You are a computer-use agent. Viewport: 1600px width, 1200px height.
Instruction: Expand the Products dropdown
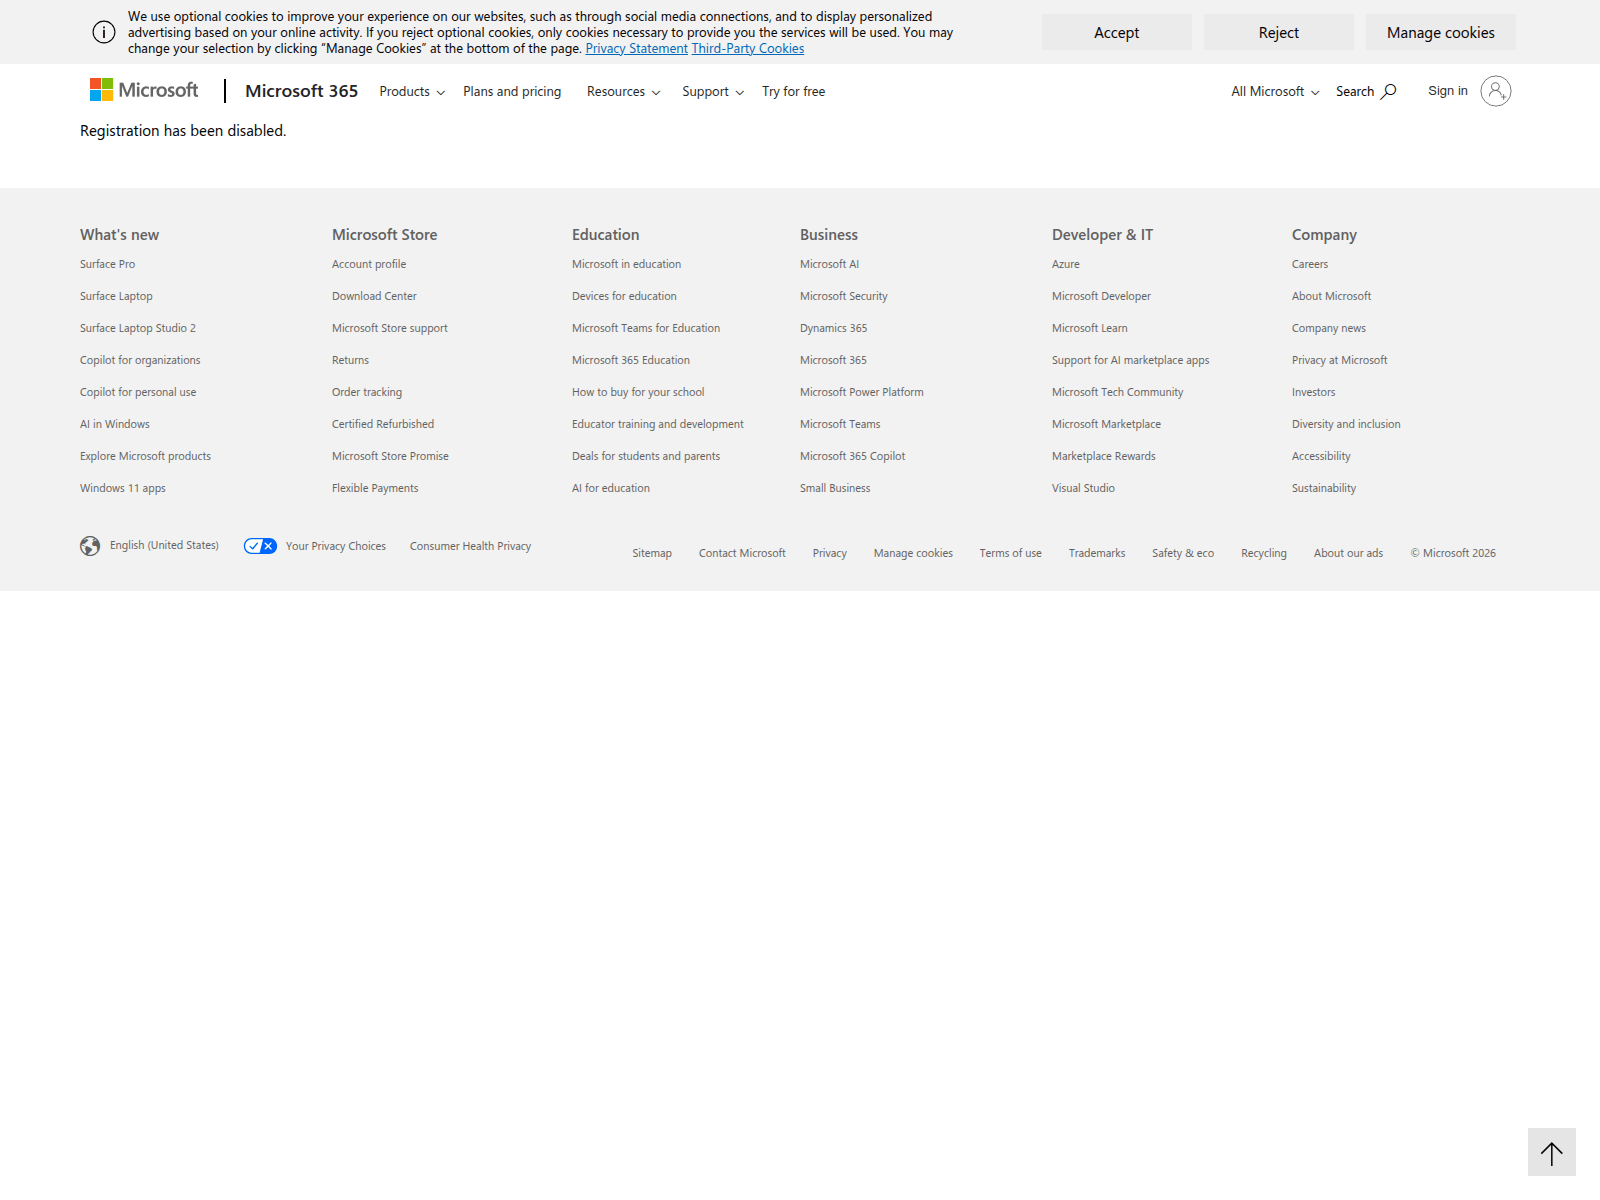click(x=412, y=91)
